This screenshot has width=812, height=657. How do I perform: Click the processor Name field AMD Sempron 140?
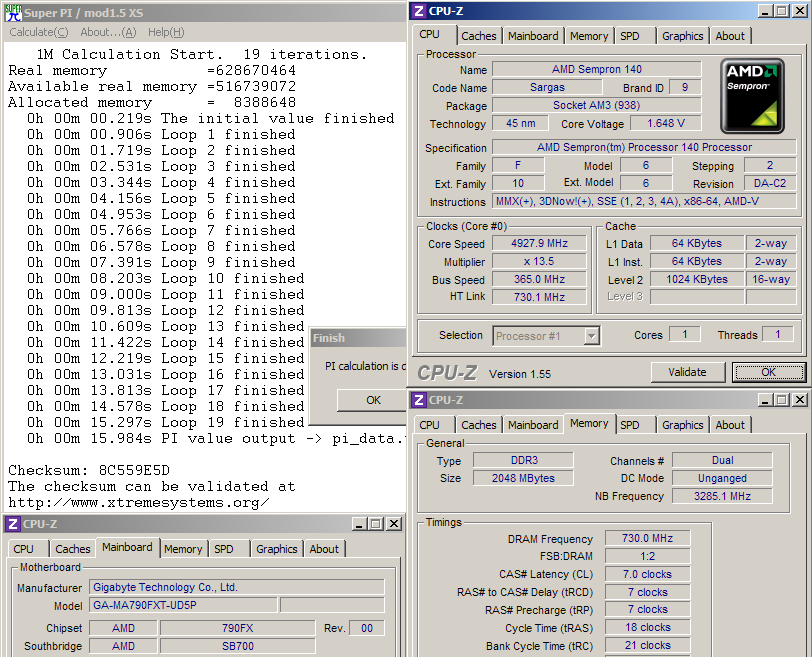tap(597, 69)
